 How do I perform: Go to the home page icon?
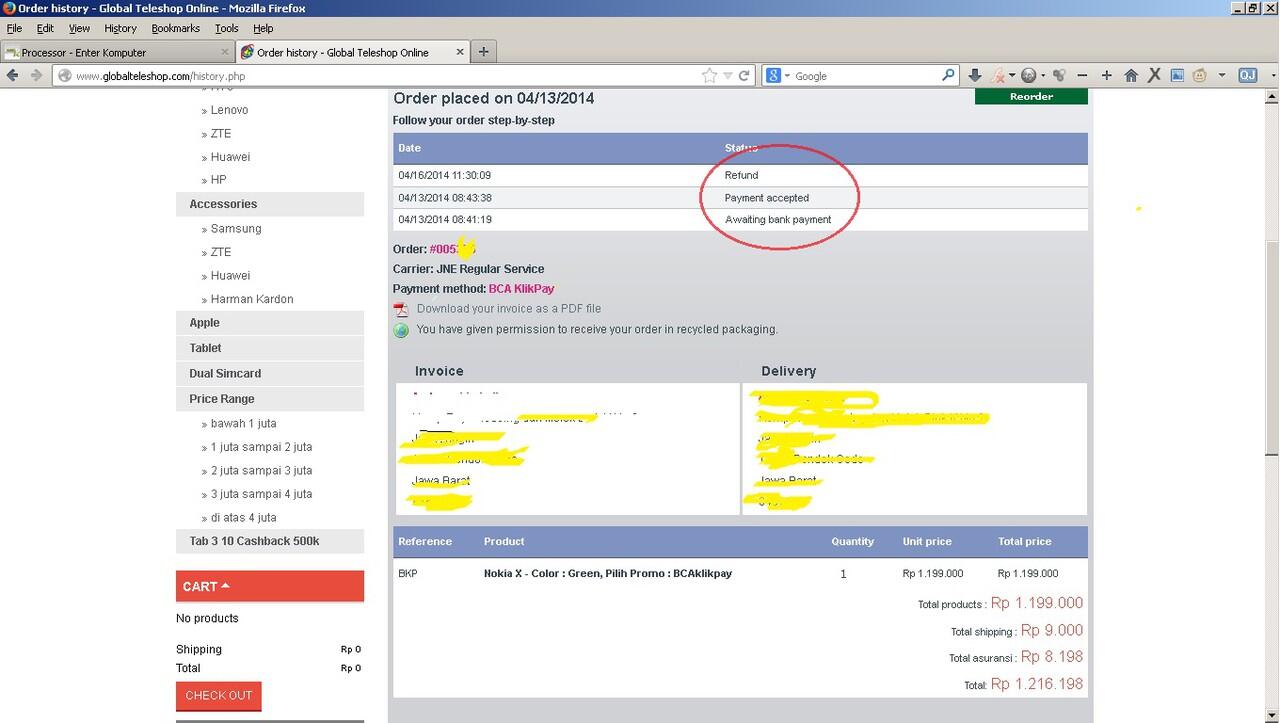point(1131,75)
